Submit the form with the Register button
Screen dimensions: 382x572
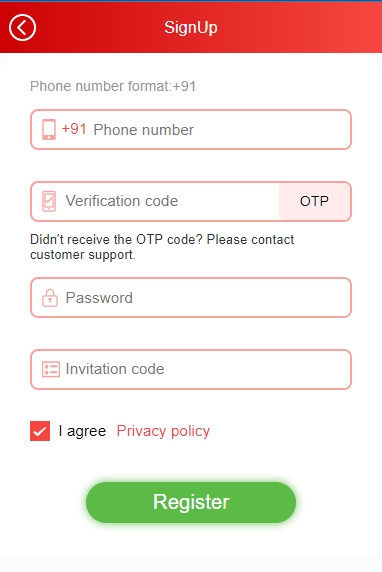(191, 502)
